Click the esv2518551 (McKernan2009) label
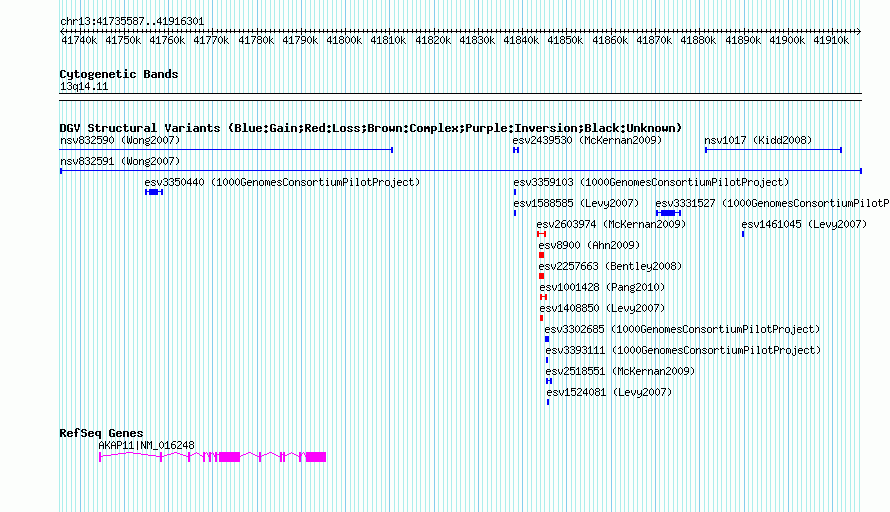The width and height of the screenshot is (890, 512). (x=620, y=371)
